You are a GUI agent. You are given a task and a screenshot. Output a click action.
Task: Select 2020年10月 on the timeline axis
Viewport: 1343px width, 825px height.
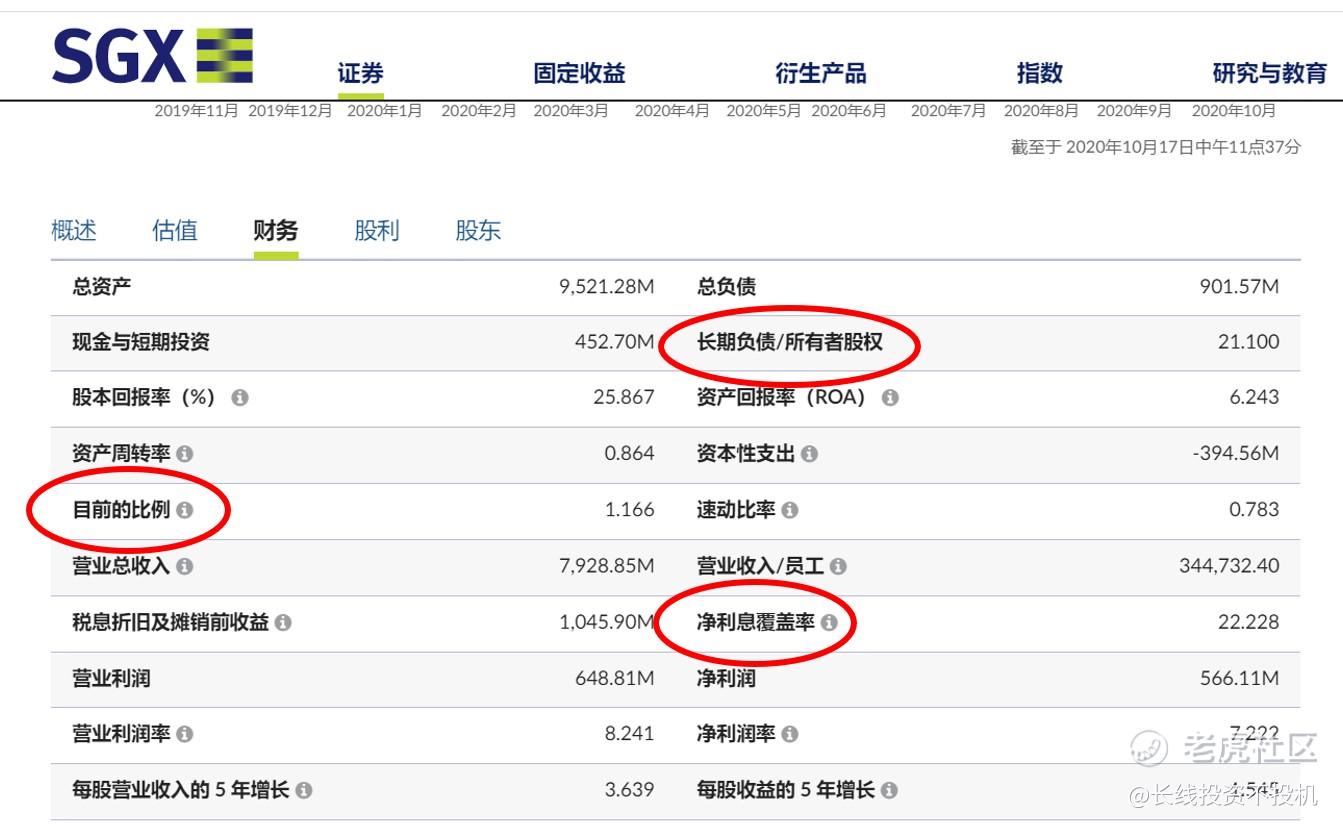[1233, 111]
